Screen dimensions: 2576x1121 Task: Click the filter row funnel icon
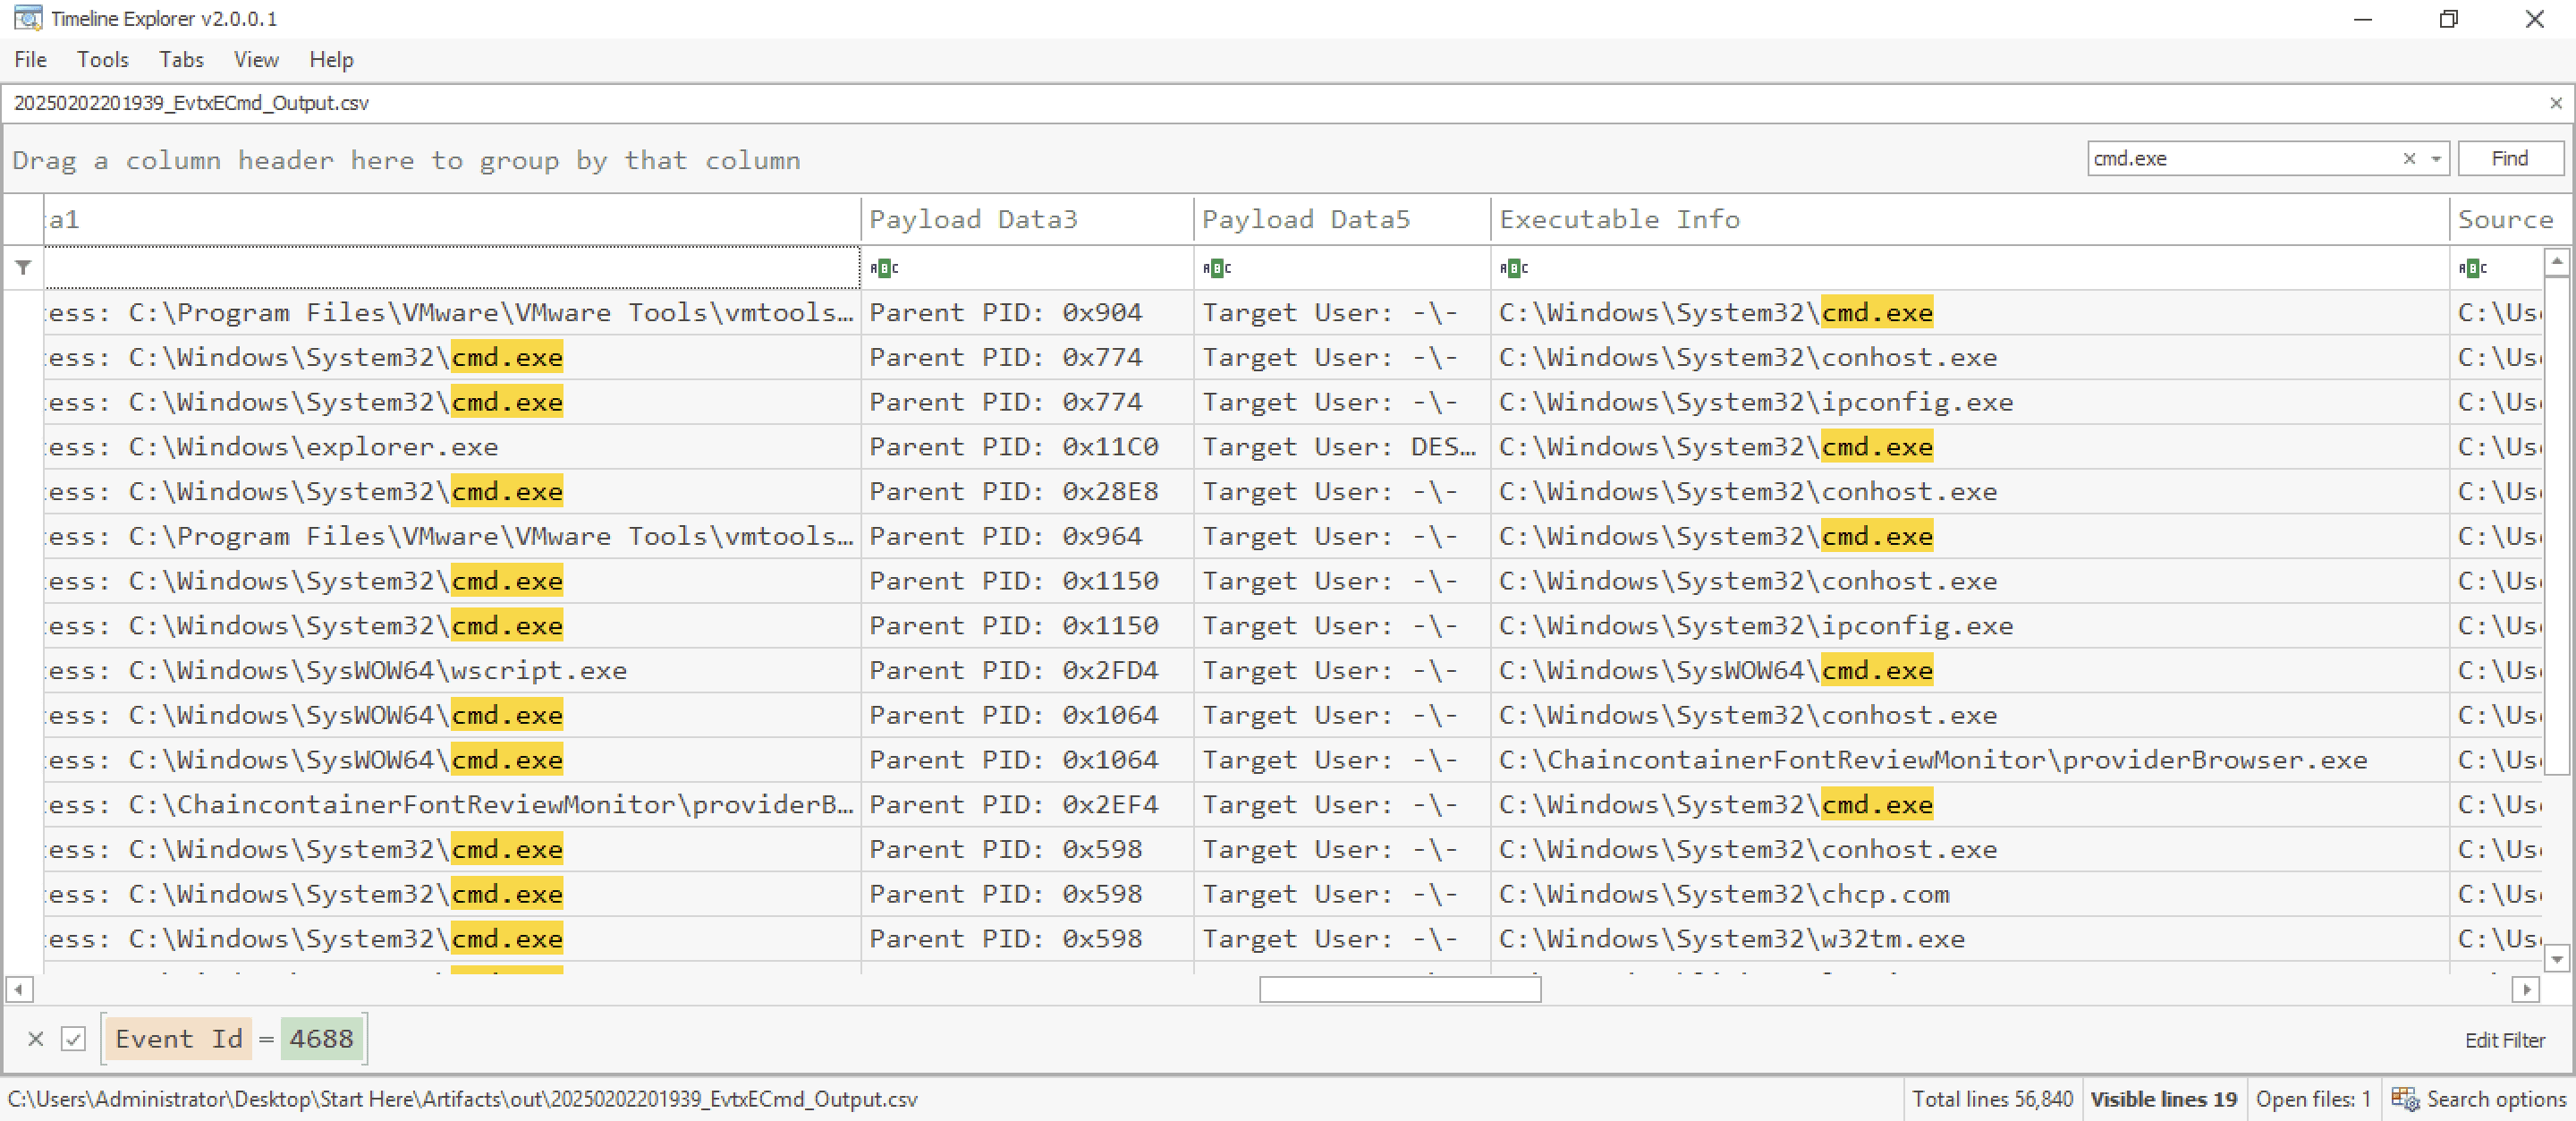click(x=23, y=267)
